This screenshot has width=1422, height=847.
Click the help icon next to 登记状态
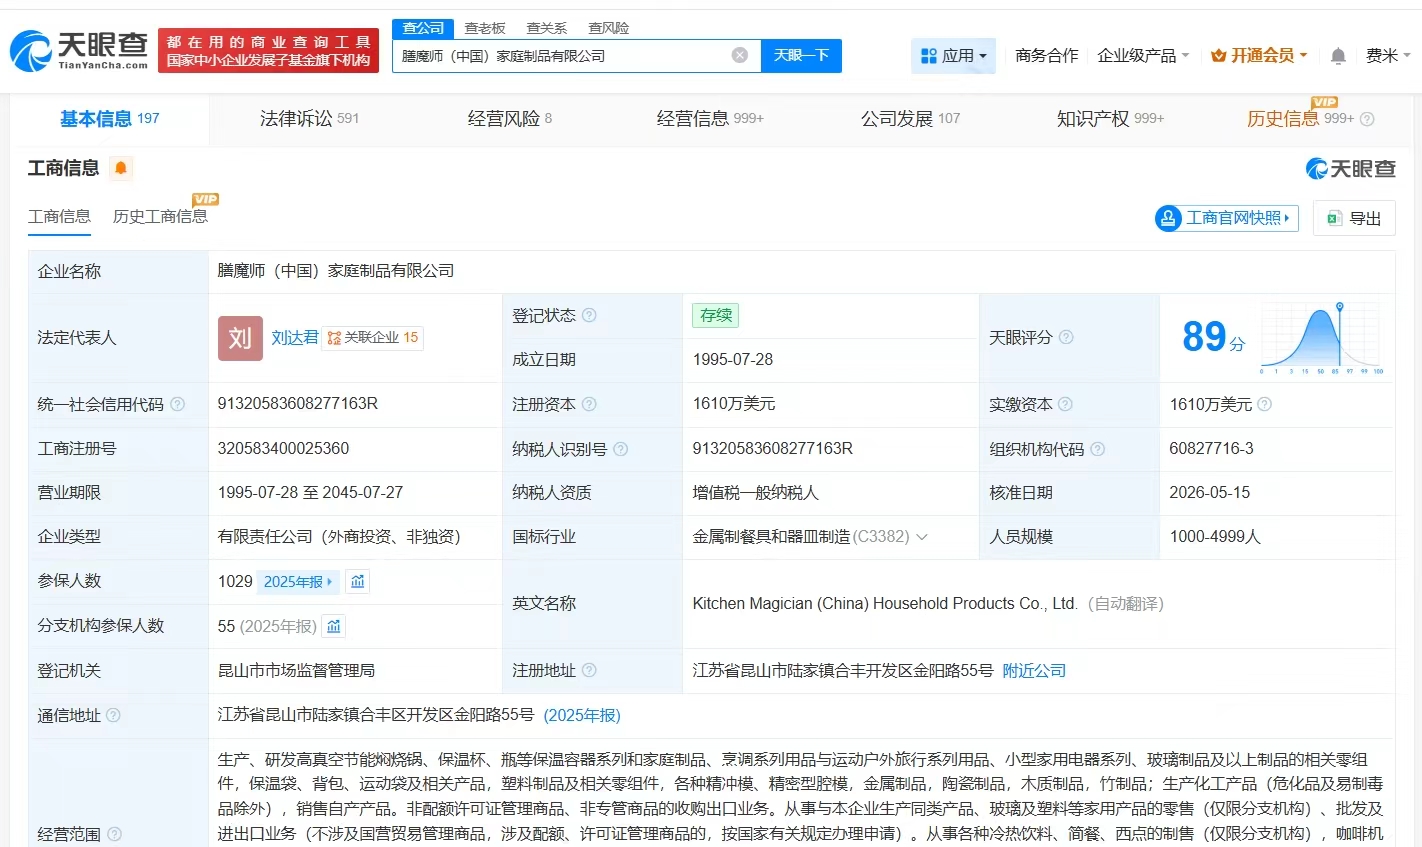tap(589, 315)
